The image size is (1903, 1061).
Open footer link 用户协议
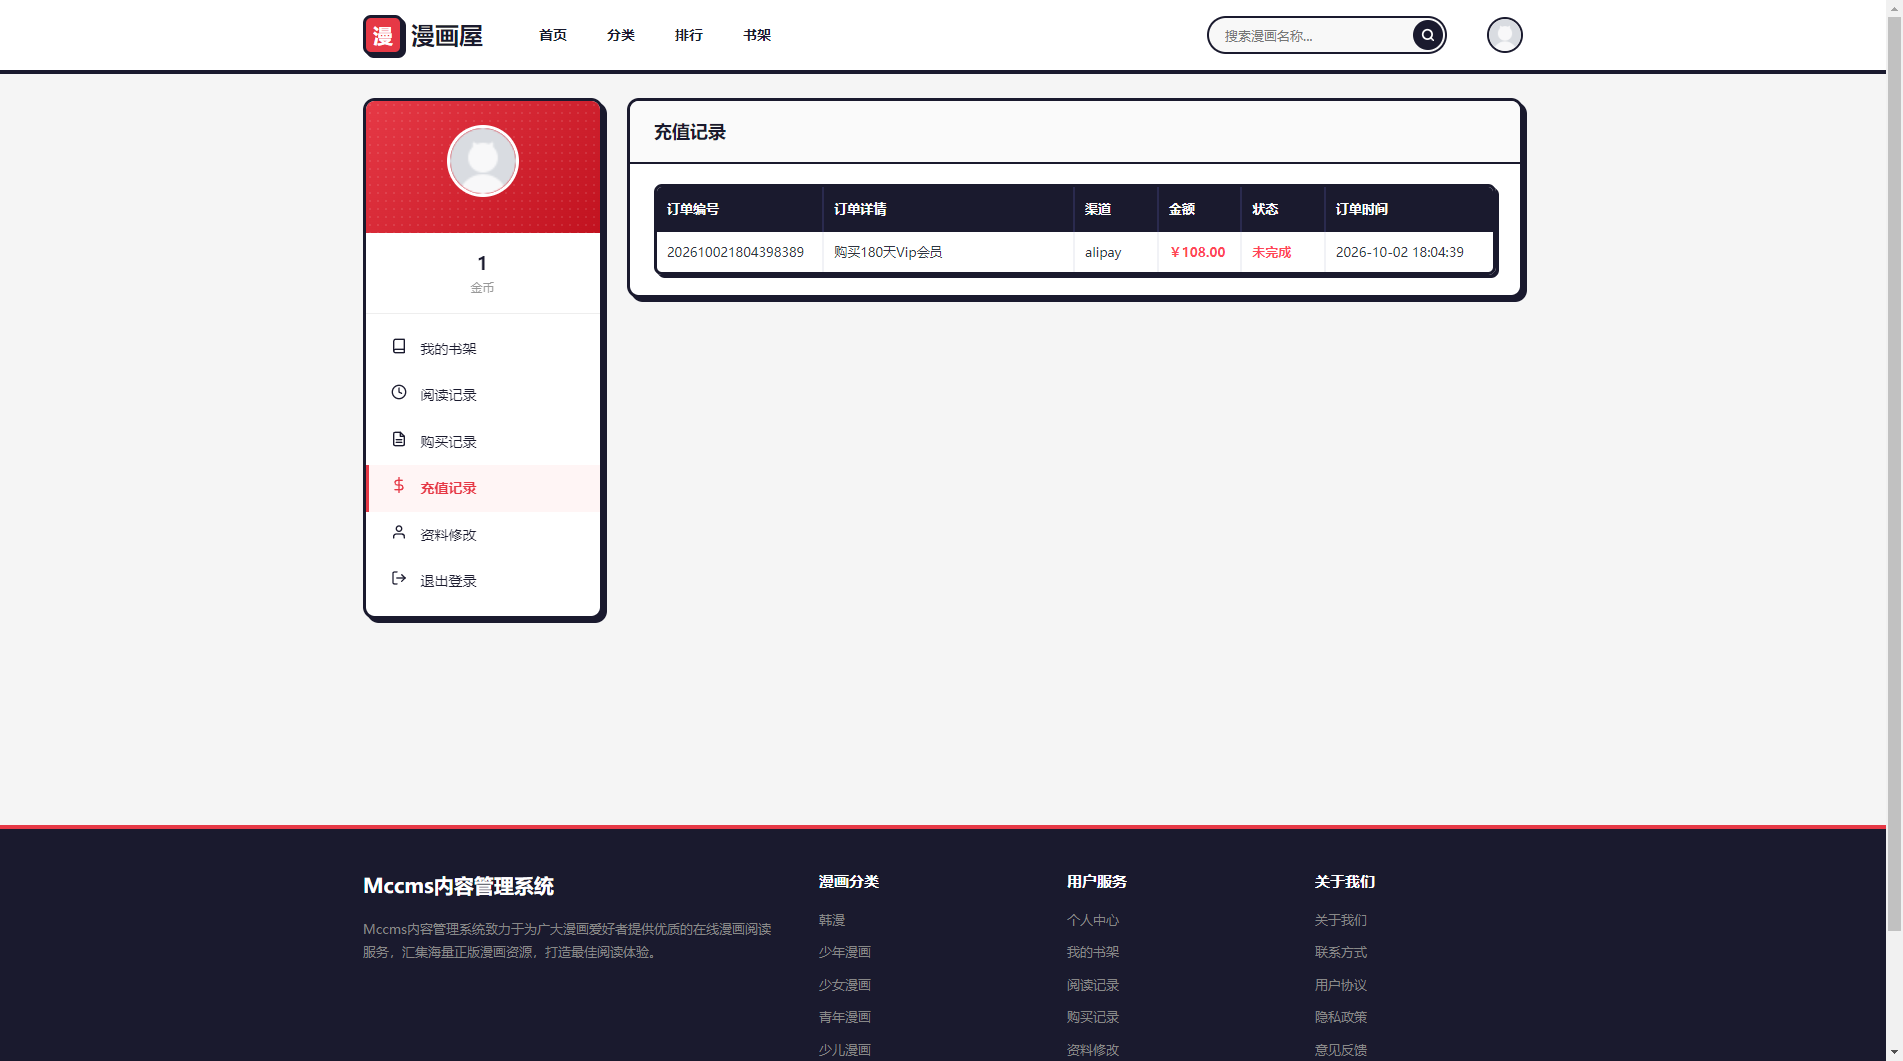point(1341,985)
